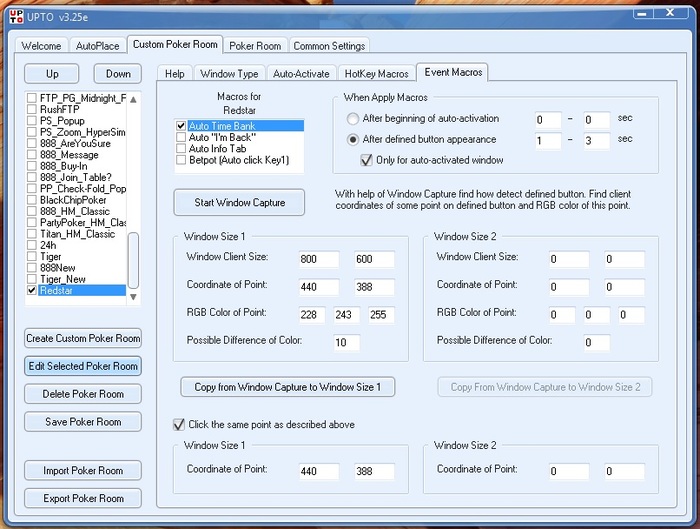
Task: Enable the Tiger_New room checkbox
Action: tap(32, 279)
